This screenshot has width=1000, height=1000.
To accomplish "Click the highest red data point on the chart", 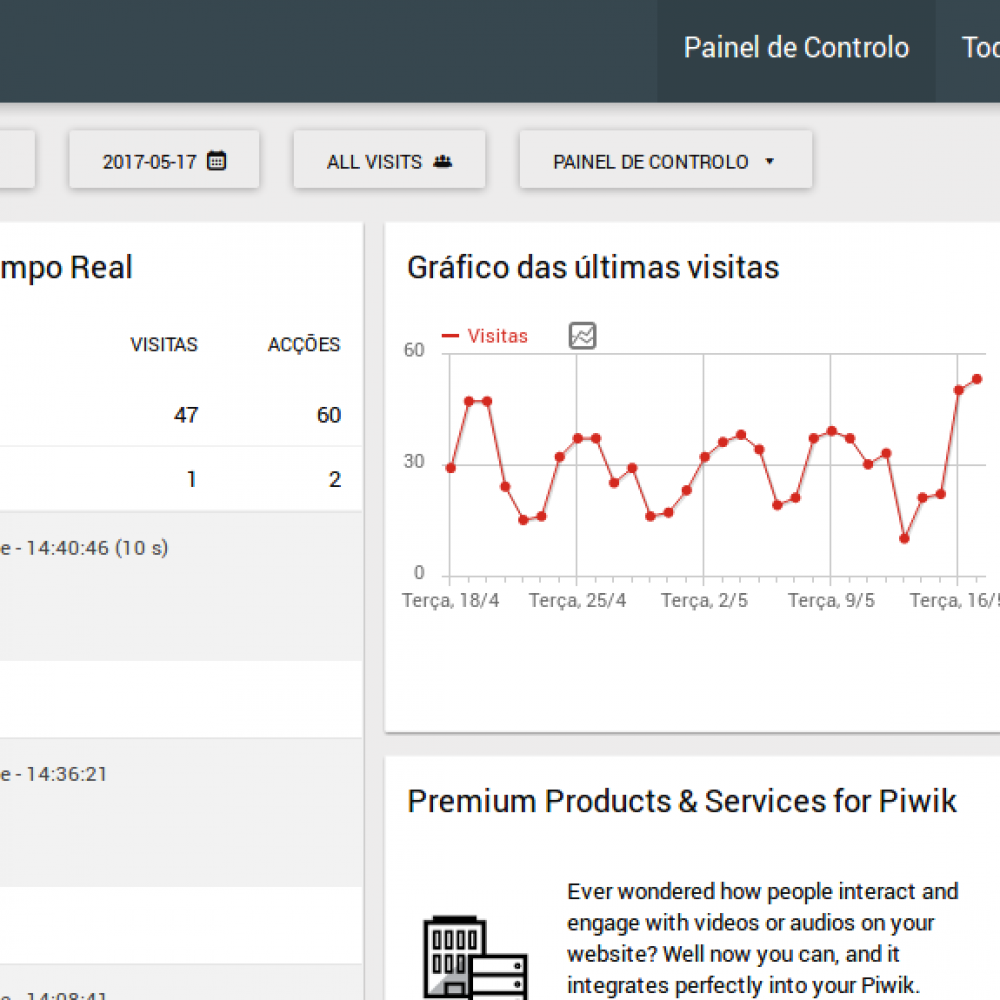I will coord(977,379).
